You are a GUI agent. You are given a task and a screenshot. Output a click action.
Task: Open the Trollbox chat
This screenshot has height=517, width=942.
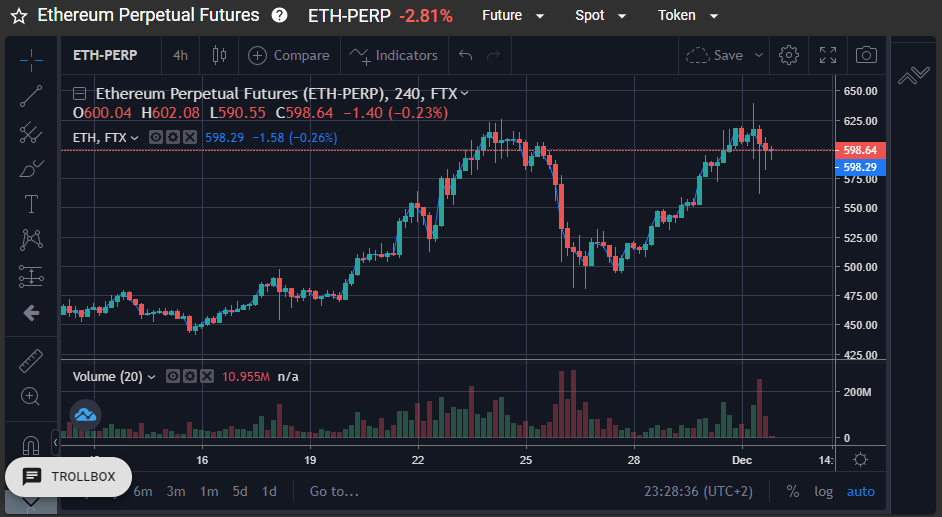[x=68, y=477]
